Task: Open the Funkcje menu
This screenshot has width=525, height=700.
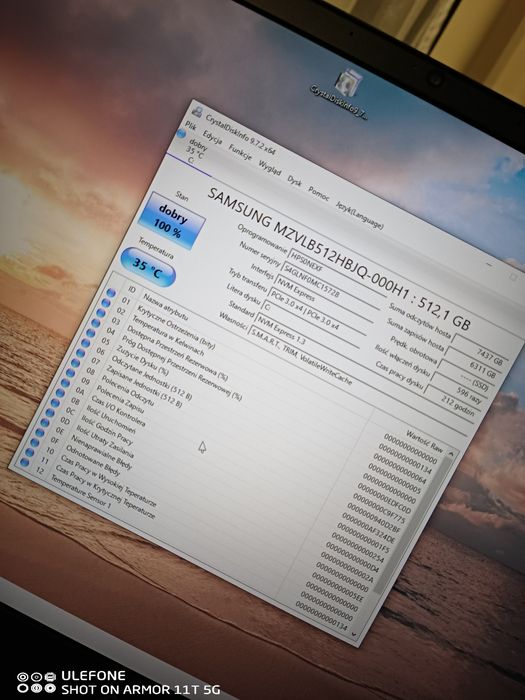Action: 240,152
